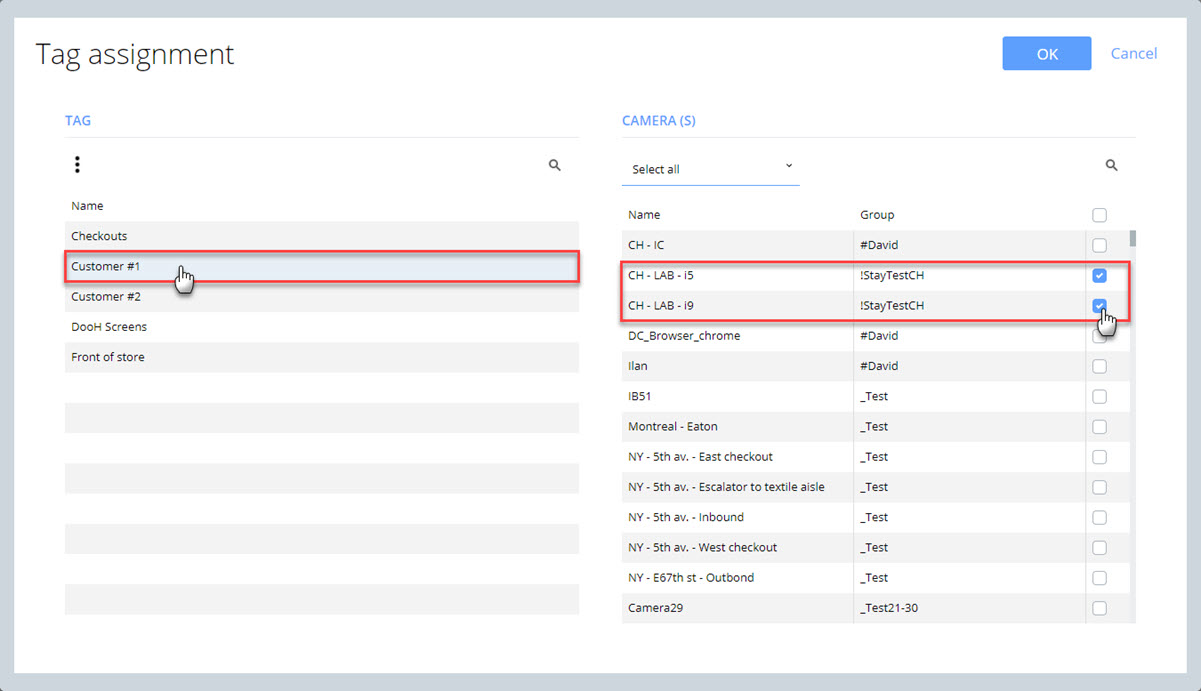Viewport: 1201px width, 691px height.
Task: Select the DooH Screens tag
Action: pyautogui.click(x=322, y=327)
